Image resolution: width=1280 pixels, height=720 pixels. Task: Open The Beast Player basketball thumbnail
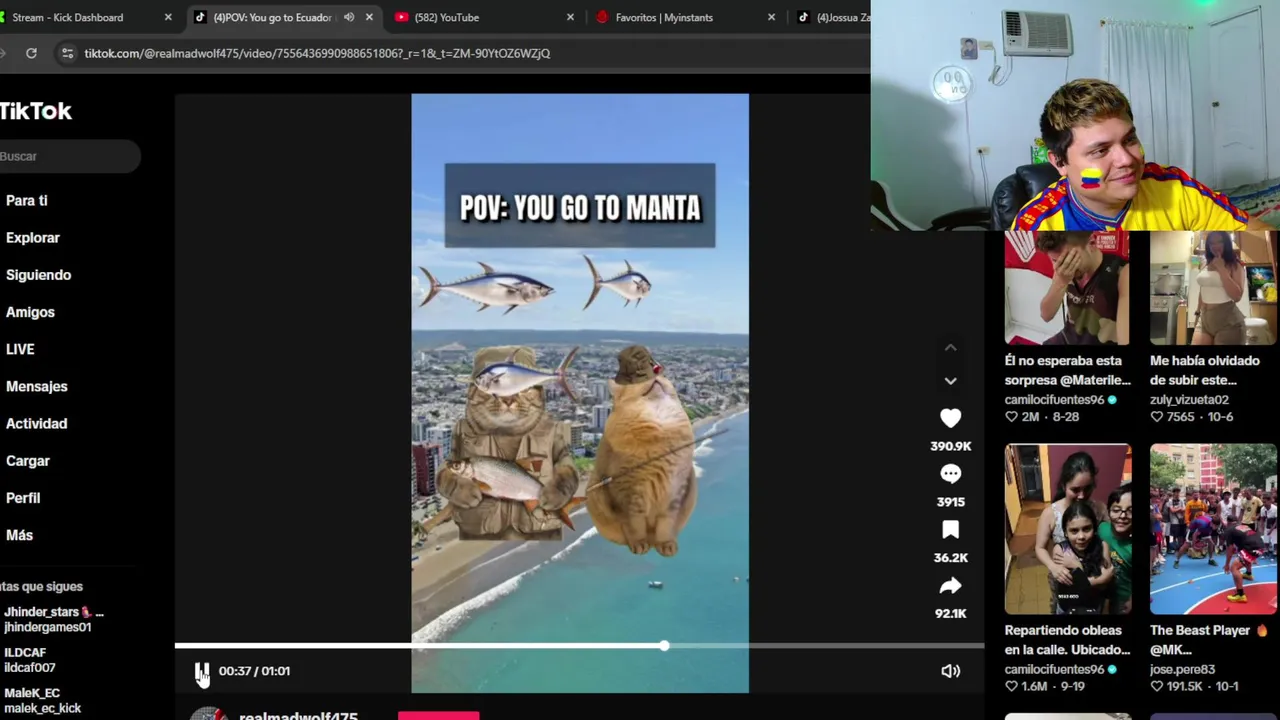[1213, 529]
